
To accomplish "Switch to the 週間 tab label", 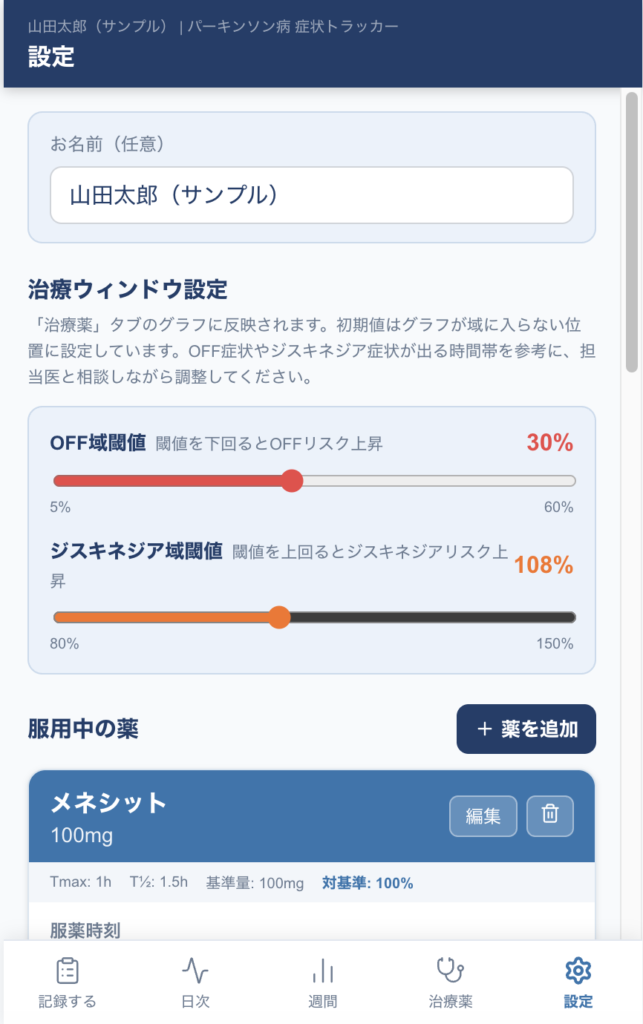I will (322, 1001).
